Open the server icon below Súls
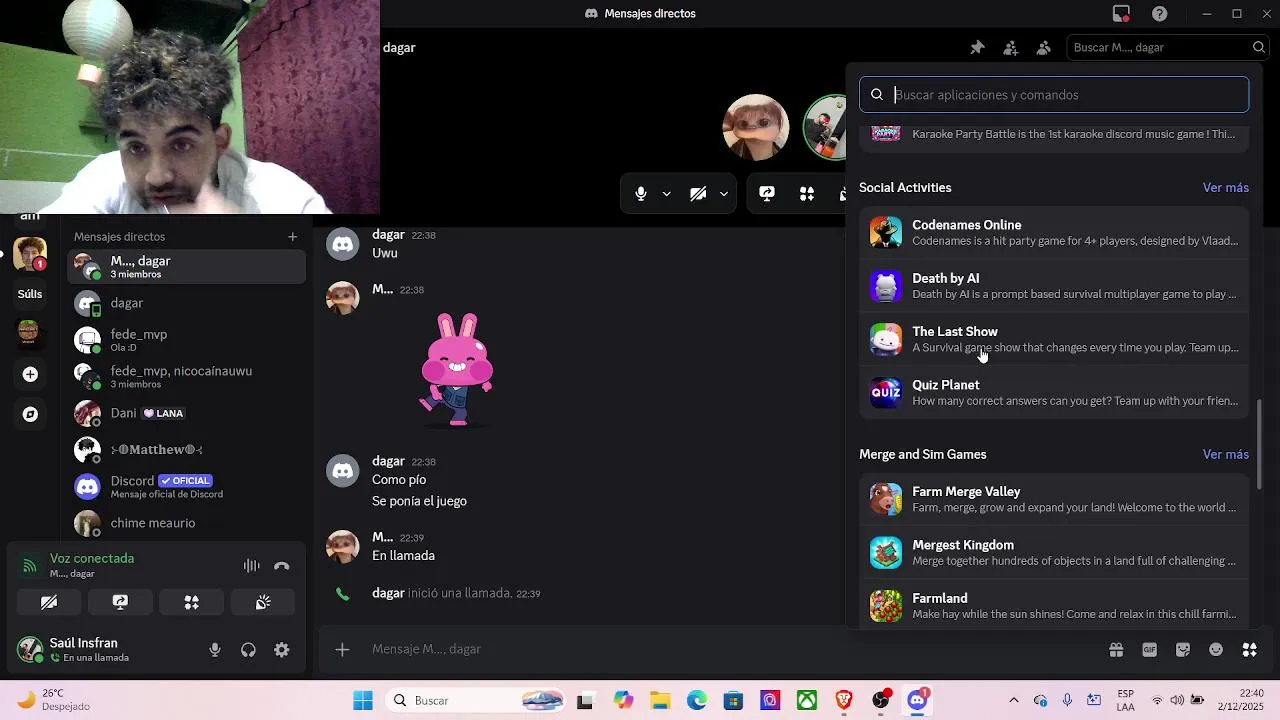The width and height of the screenshot is (1280, 720). pyautogui.click(x=29, y=332)
